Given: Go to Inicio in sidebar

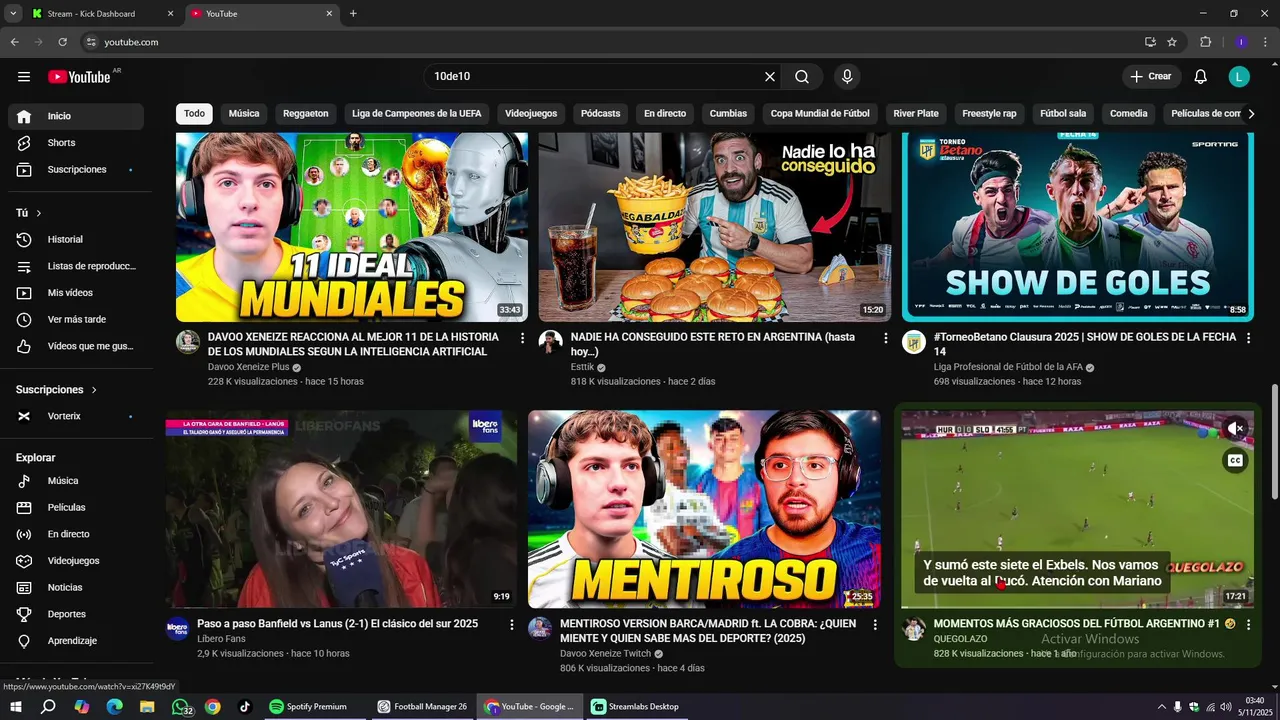Looking at the screenshot, I should [76, 116].
